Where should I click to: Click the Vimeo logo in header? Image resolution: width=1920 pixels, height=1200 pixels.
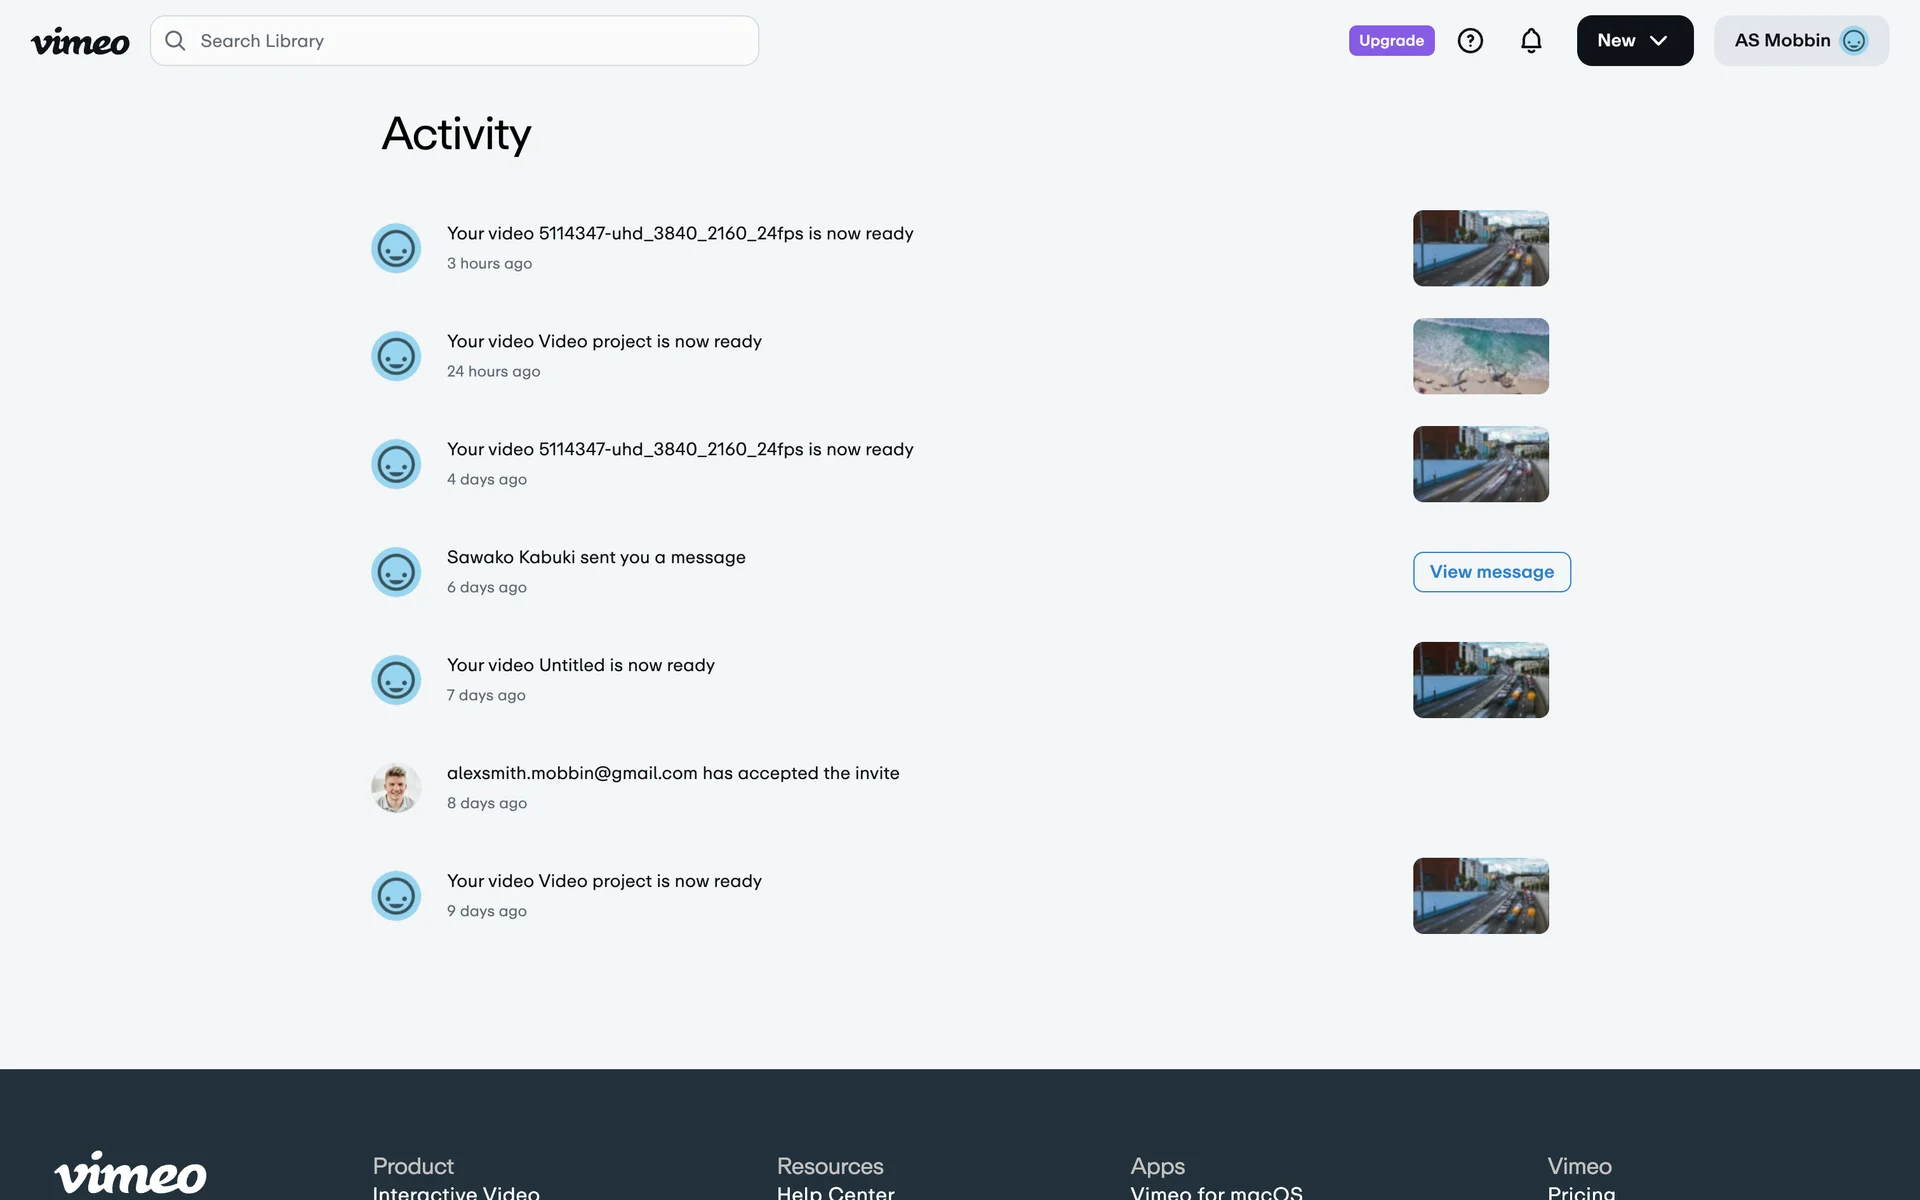click(80, 41)
